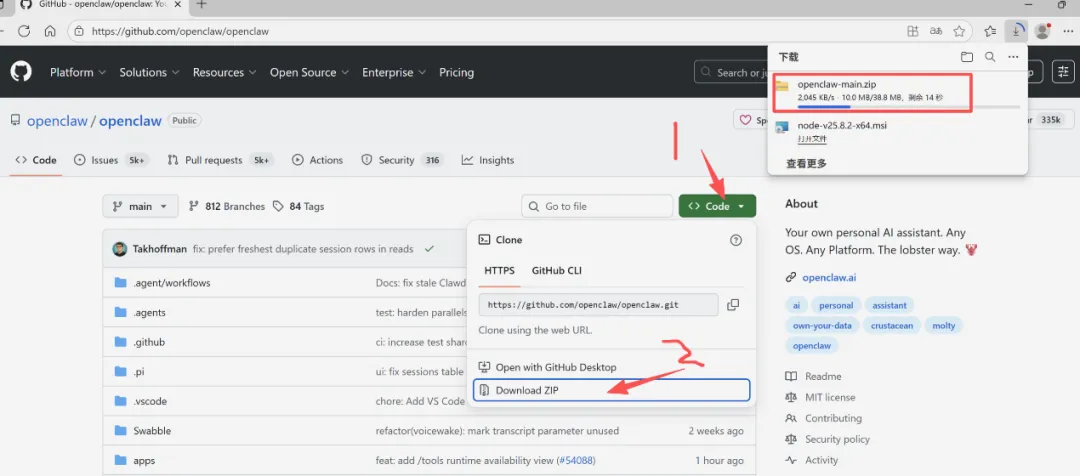Copy the clone URL to clipboard
The width and height of the screenshot is (1080, 476).
[x=733, y=304]
